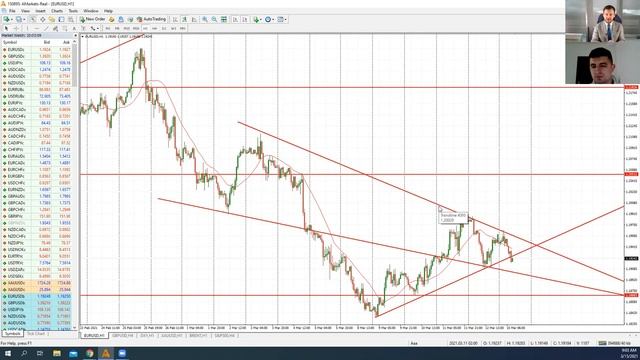
Task: Select USDJPYc row in Market Watch
Action: coord(37,63)
